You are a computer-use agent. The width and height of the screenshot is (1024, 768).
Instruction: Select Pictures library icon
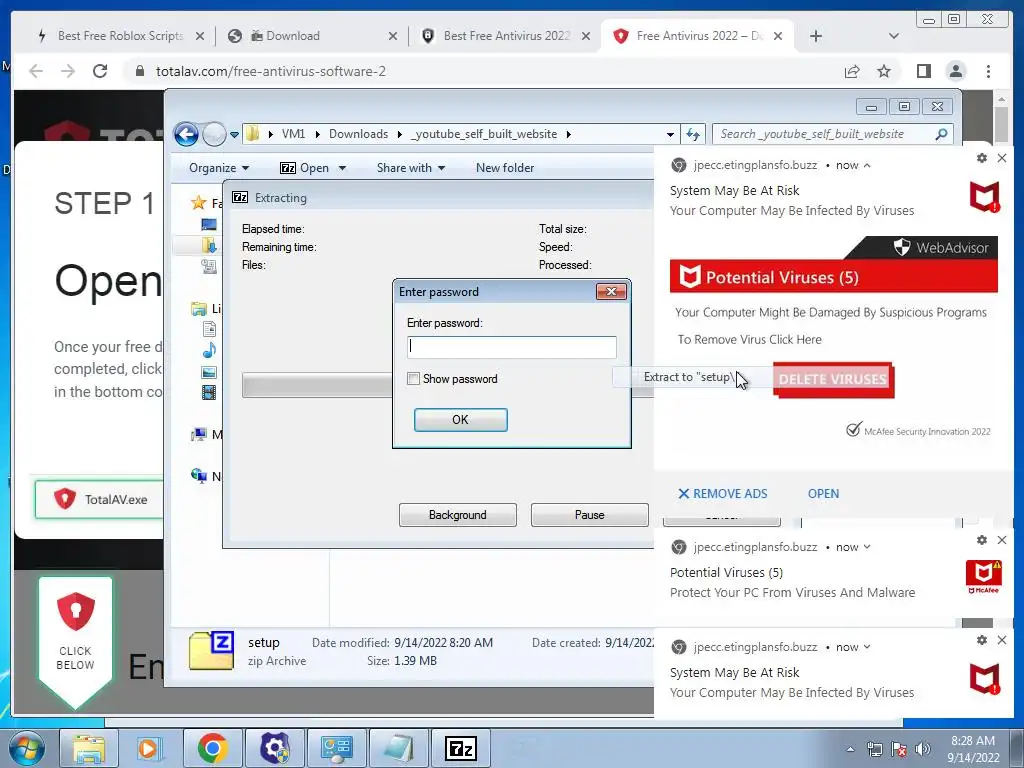click(x=209, y=372)
